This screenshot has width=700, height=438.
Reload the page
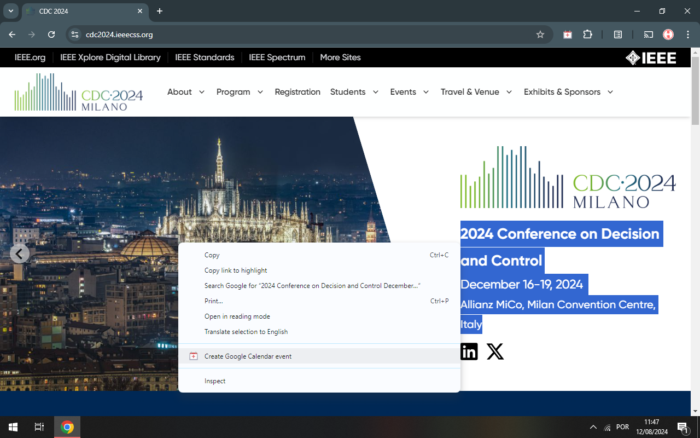(51, 34)
